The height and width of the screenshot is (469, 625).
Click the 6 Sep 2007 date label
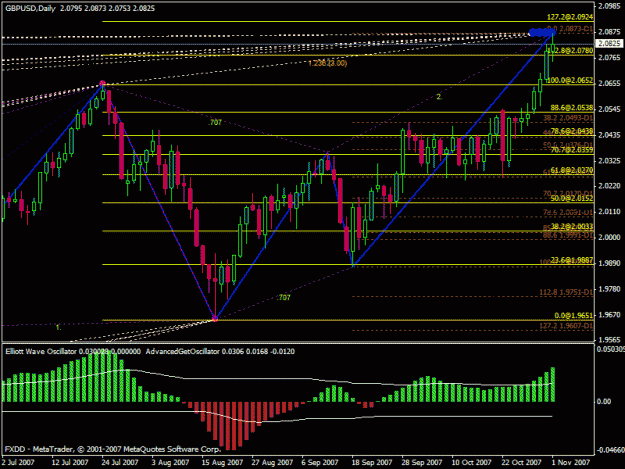(x=320, y=463)
